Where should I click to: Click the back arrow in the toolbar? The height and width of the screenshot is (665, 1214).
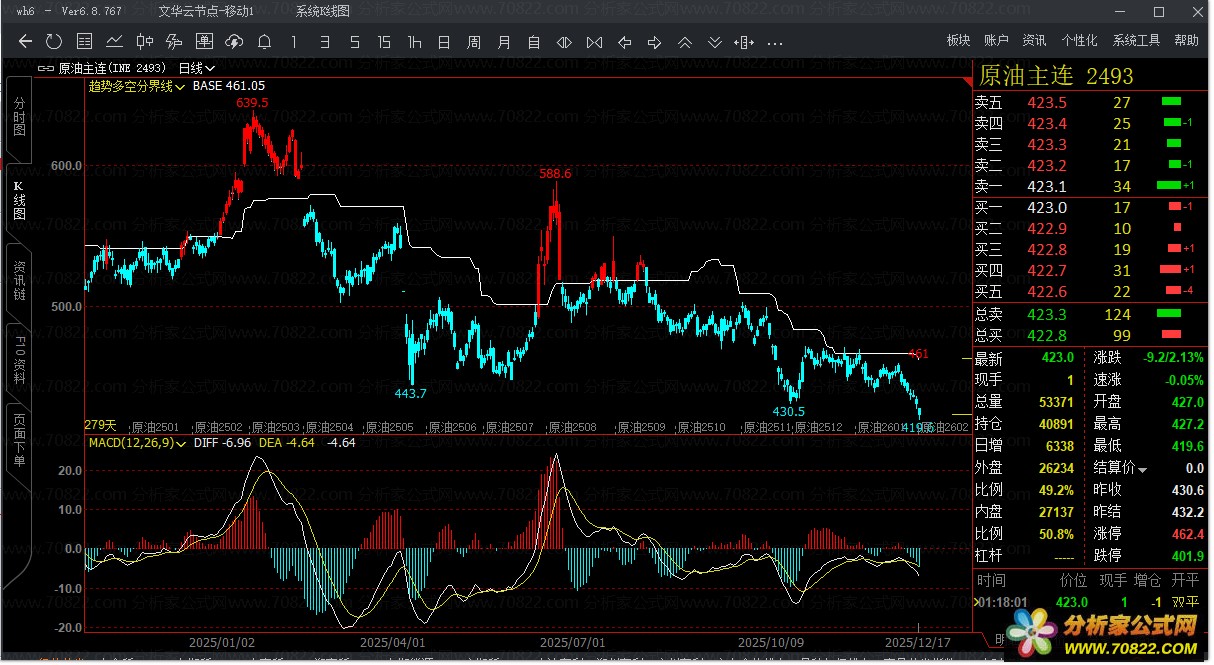(26, 42)
